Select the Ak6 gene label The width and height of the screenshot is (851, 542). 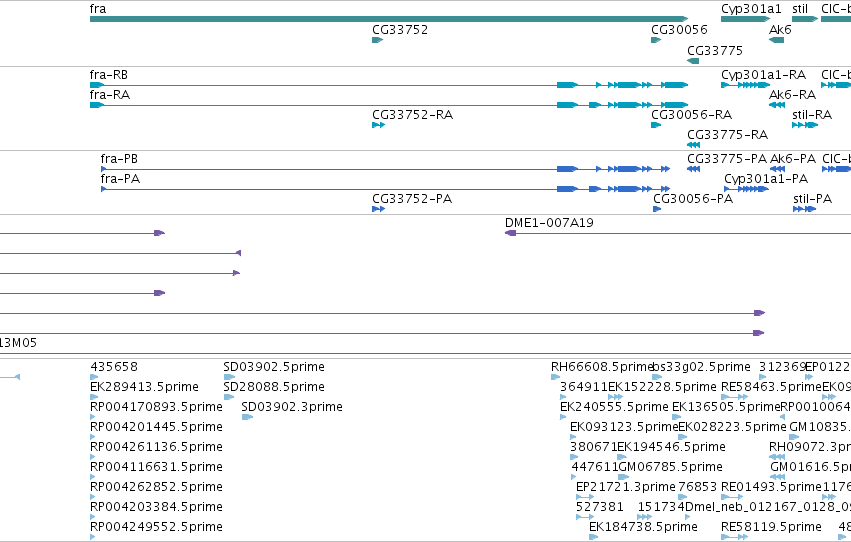click(x=780, y=30)
